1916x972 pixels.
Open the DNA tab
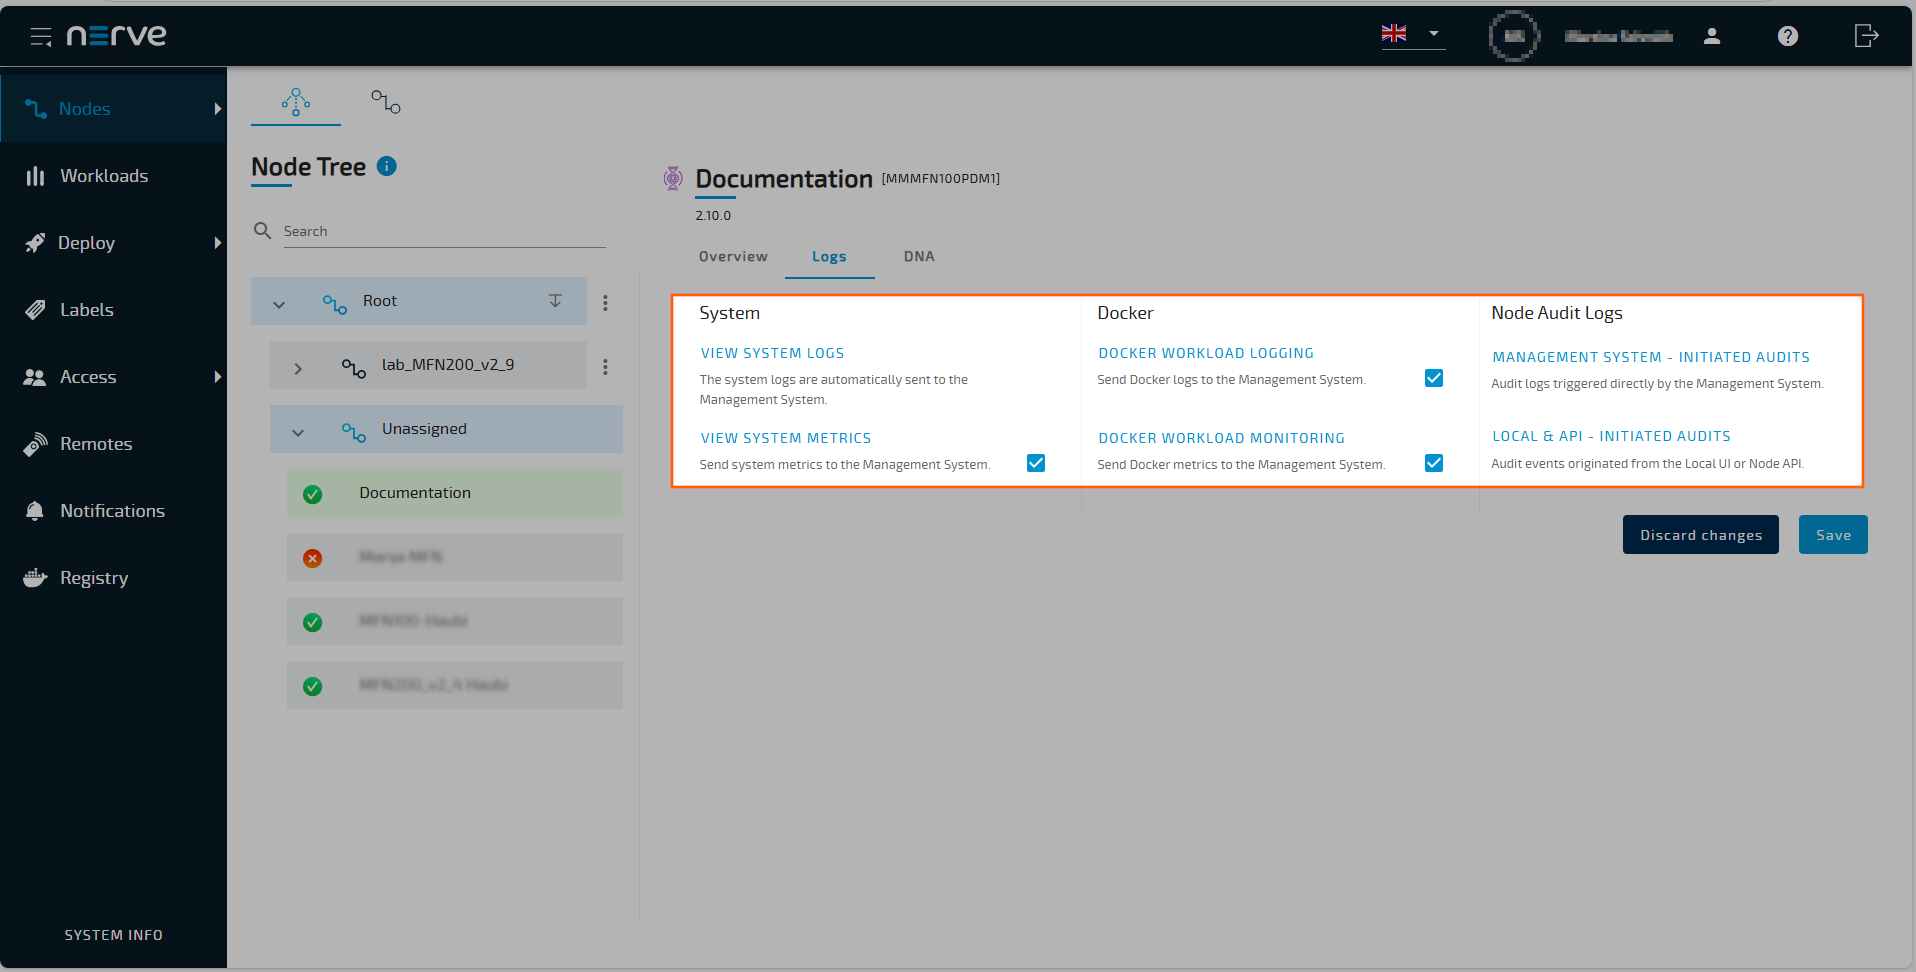pos(918,257)
